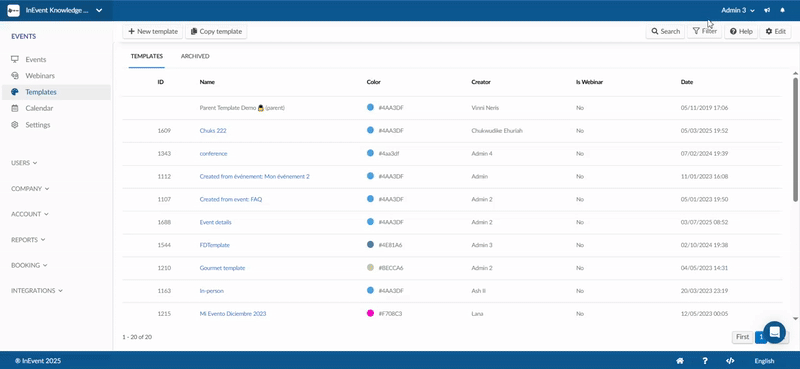800x369 pixels.
Task: Click the Filter button
Action: pyautogui.click(x=705, y=31)
